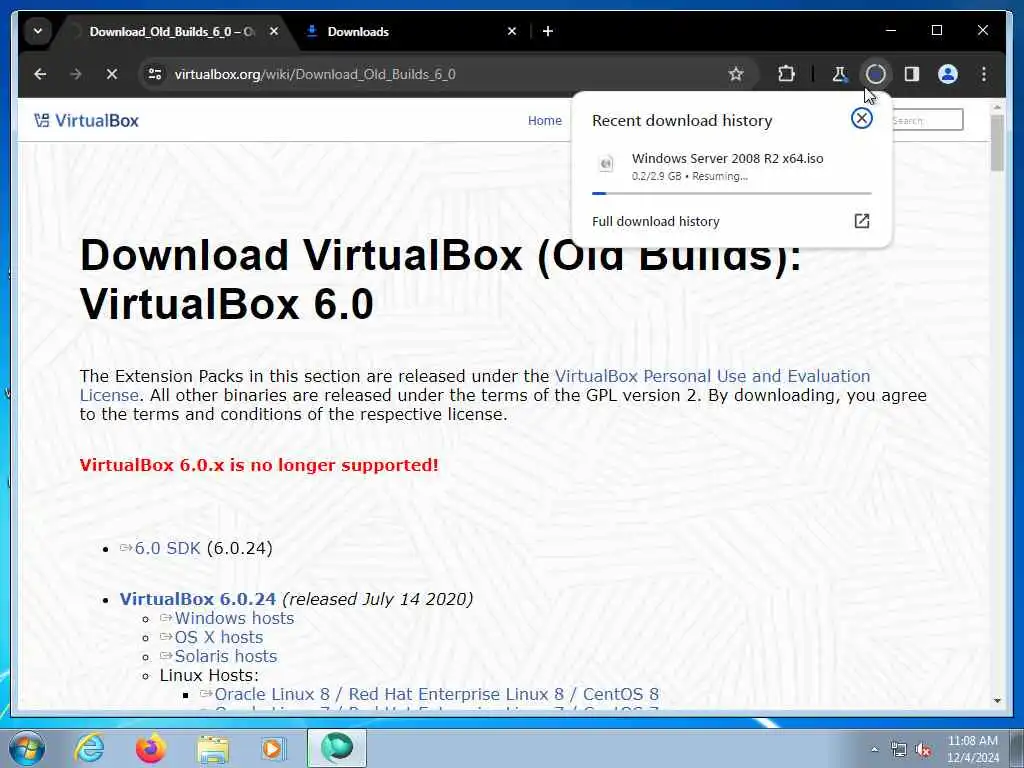Image resolution: width=1024 pixels, height=768 pixels.
Task: Select the active browser taskbar icon
Action: (337, 748)
